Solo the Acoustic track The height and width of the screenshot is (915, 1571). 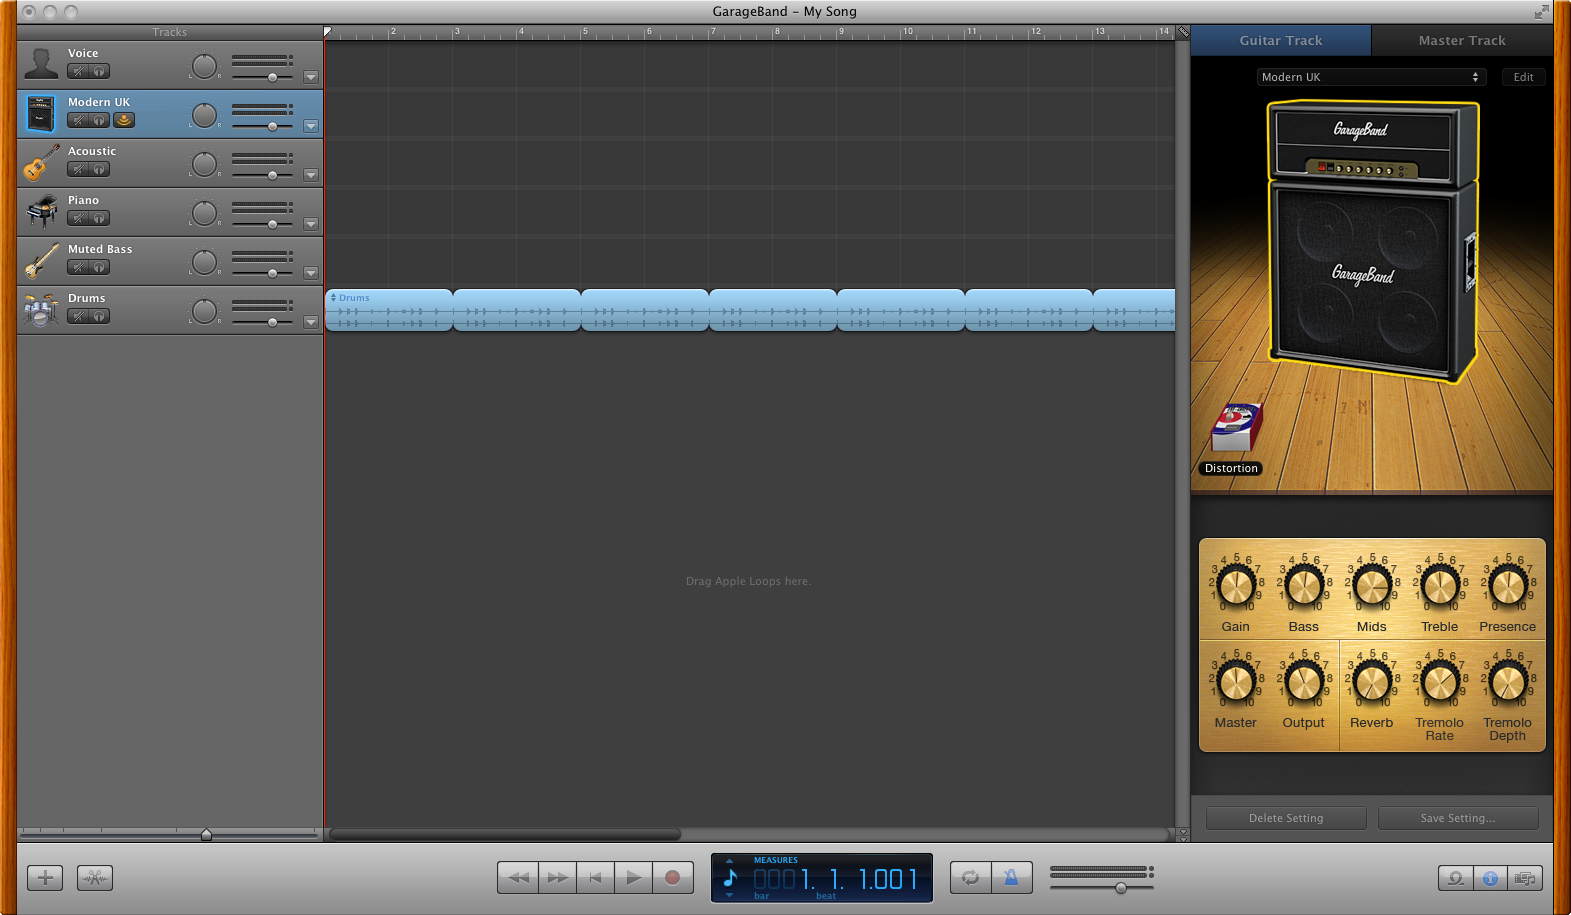99,169
